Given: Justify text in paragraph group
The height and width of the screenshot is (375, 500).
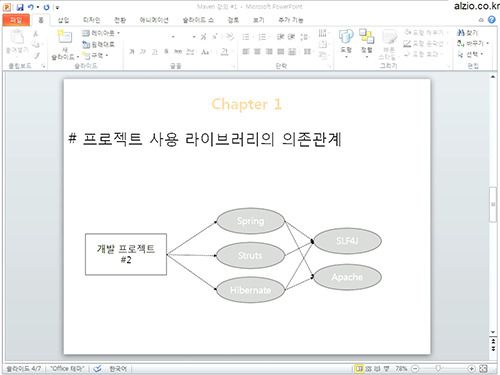Looking at the screenshot, I should pyautogui.click(x=281, y=52).
